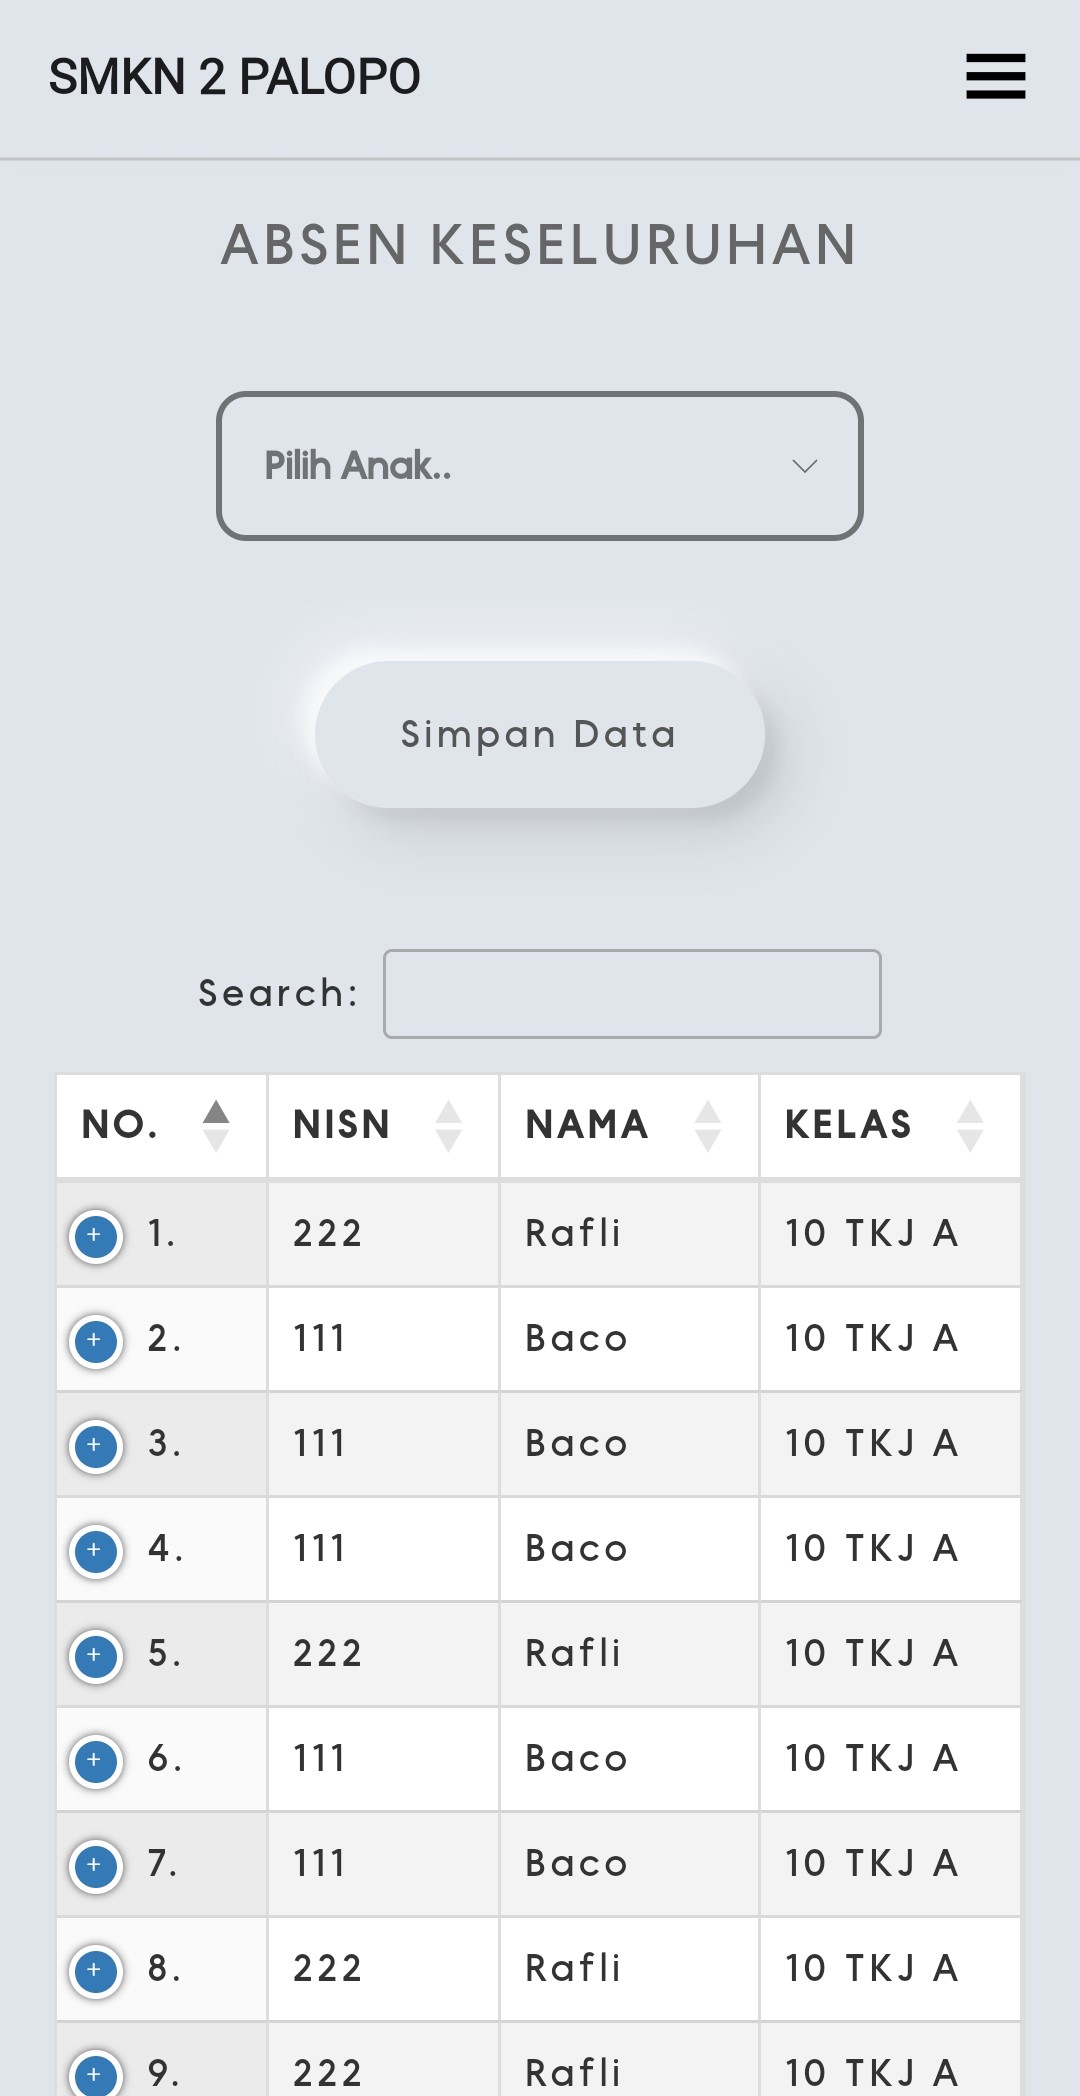Sort table by NISN column
The width and height of the screenshot is (1080, 2096).
(382, 1125)
